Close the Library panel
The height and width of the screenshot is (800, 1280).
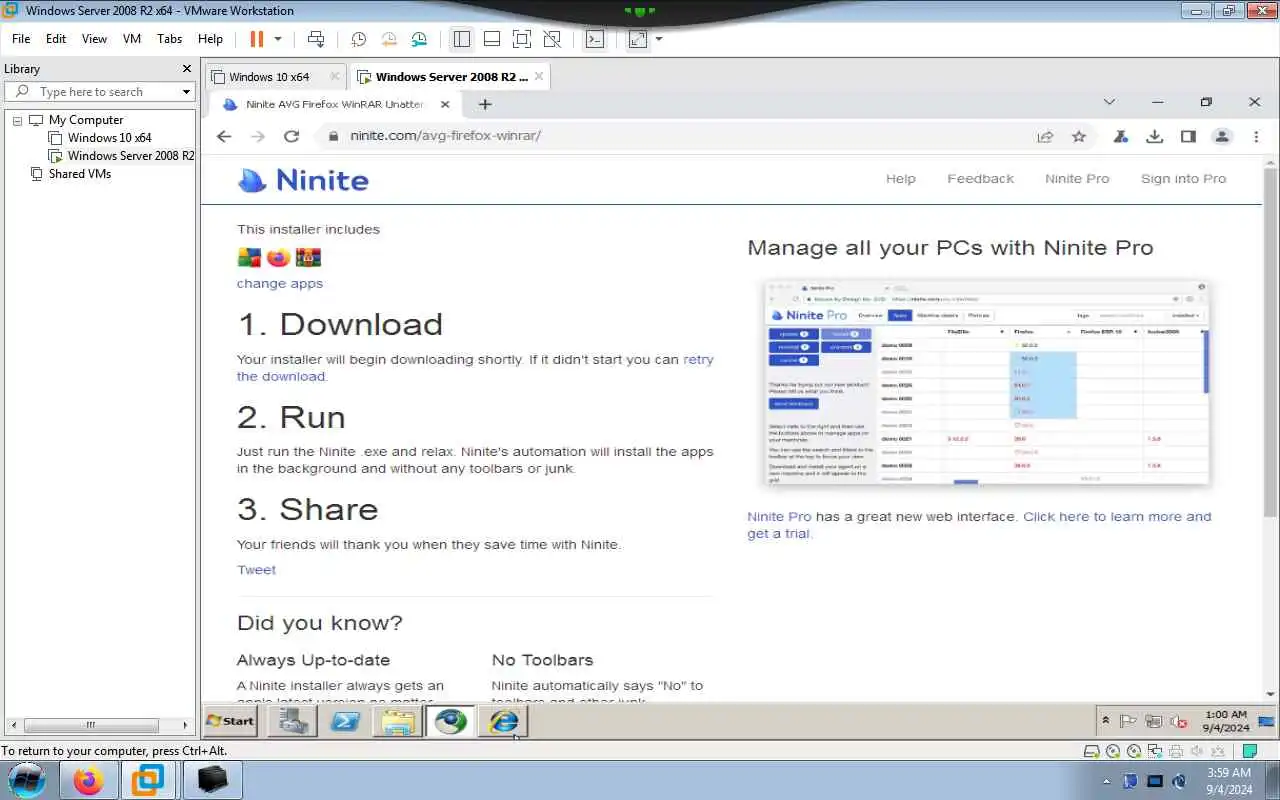[x=186, y=69]
